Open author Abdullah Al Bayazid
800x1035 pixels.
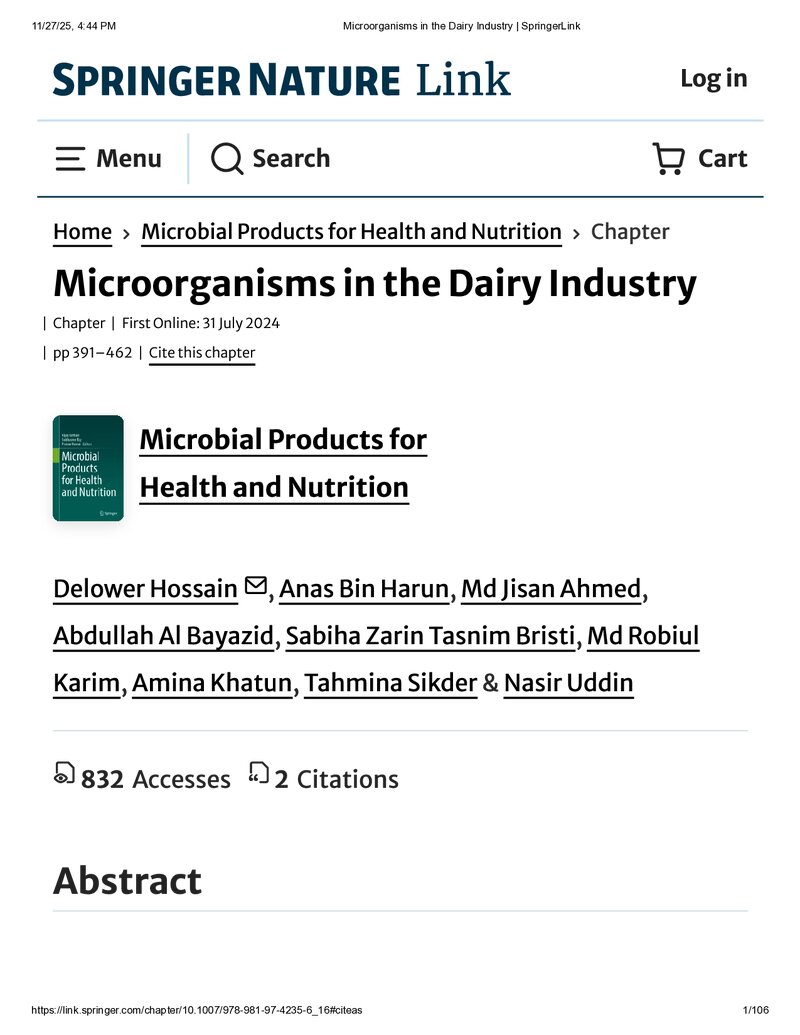coord(164,636)
